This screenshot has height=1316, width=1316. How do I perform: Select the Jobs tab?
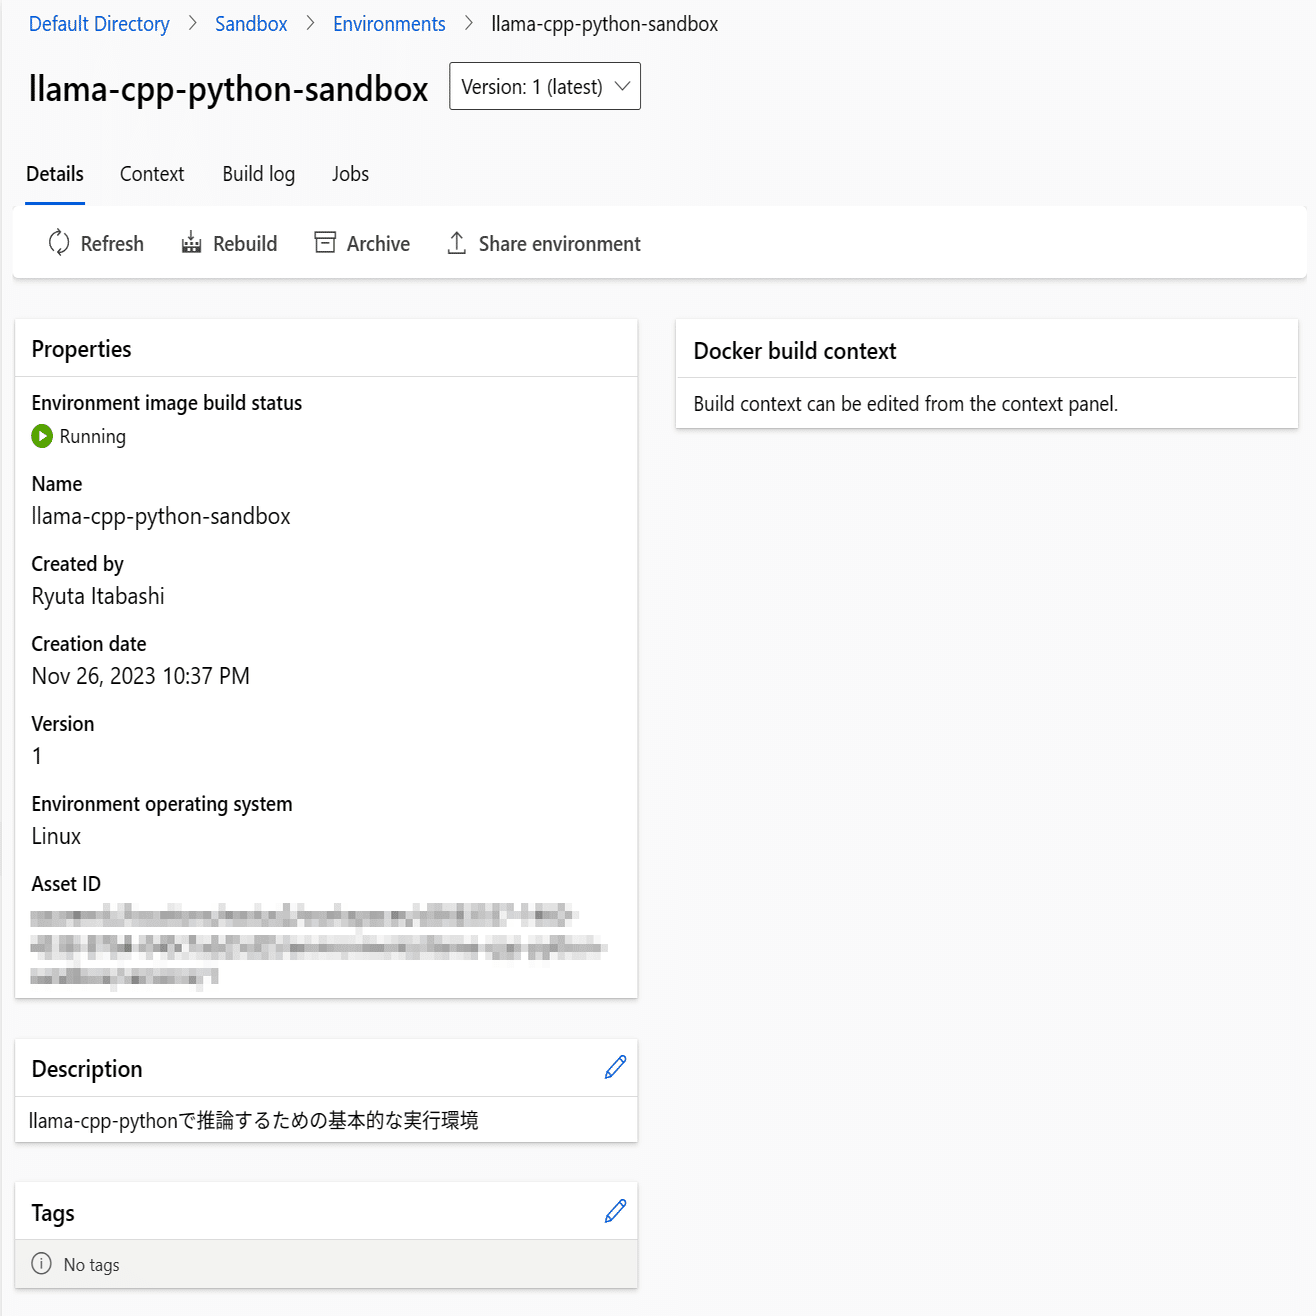(x=350, y=174)
